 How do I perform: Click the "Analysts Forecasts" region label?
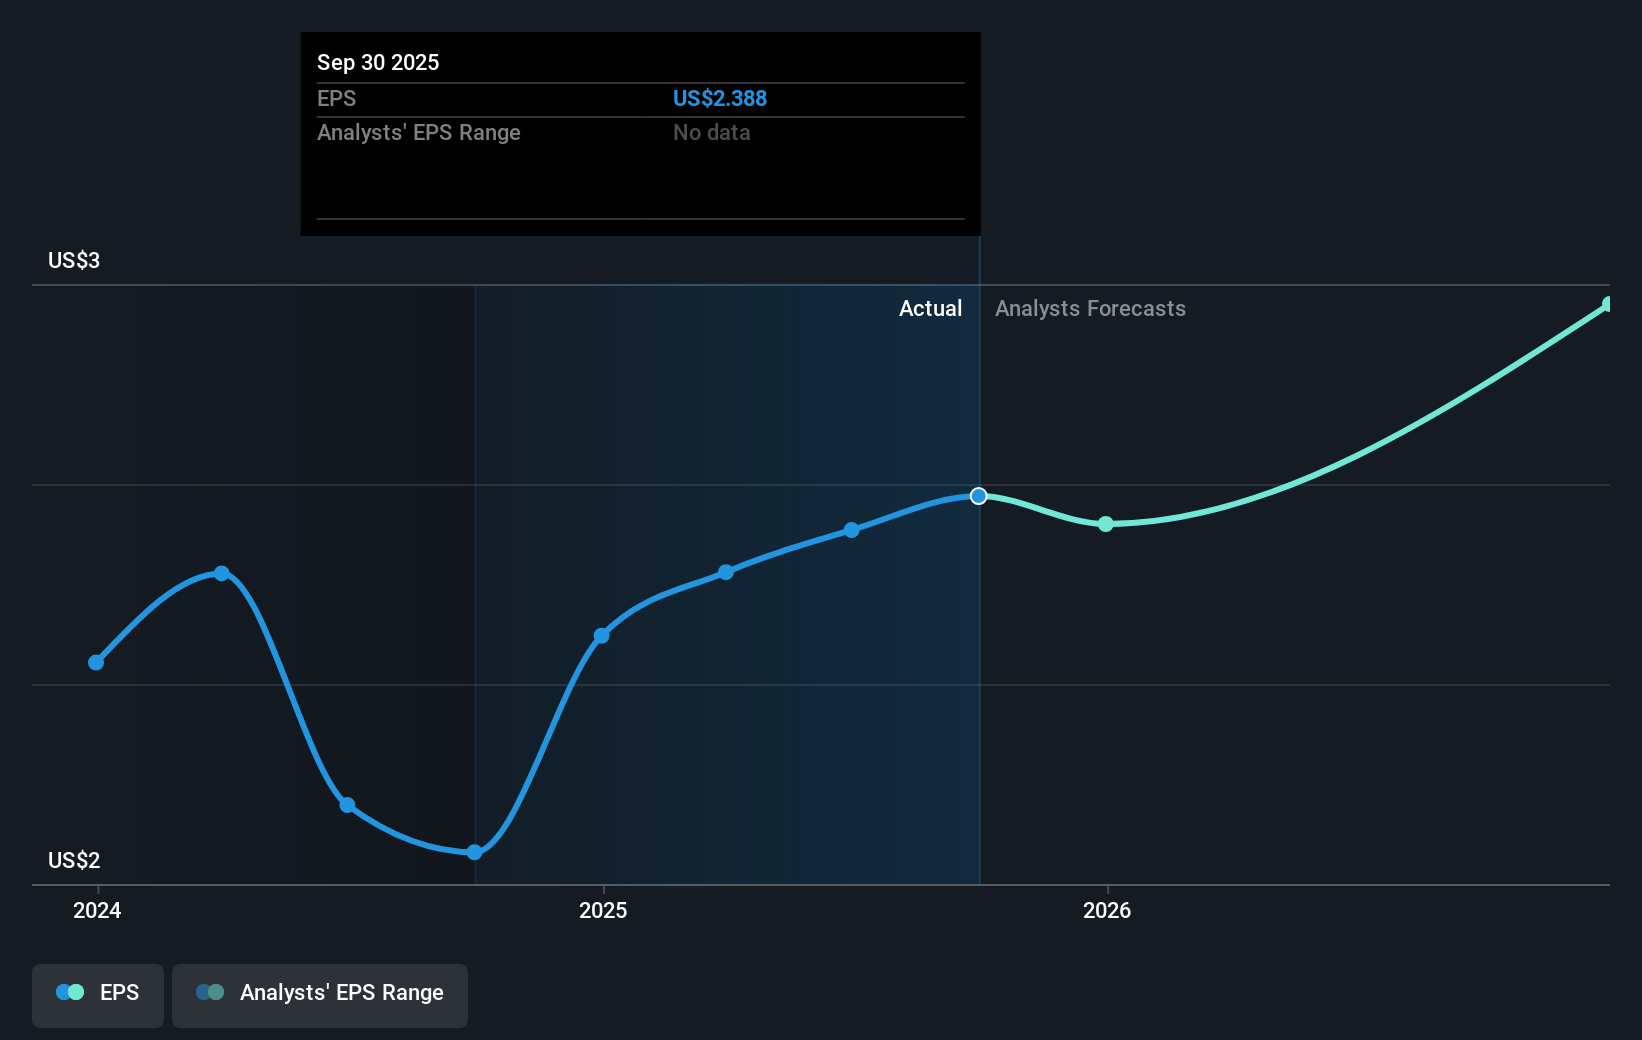(x=1090, y=308)
